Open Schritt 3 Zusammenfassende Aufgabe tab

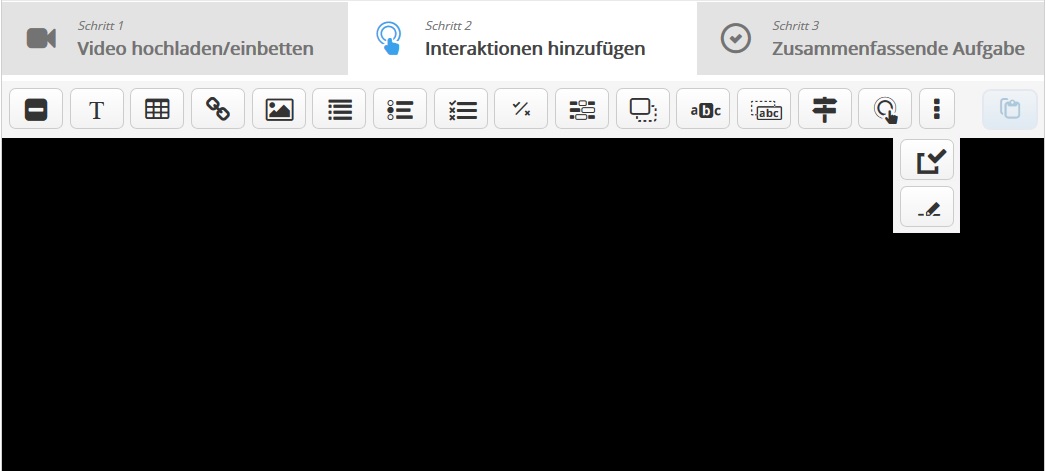[x=871, y=39]
